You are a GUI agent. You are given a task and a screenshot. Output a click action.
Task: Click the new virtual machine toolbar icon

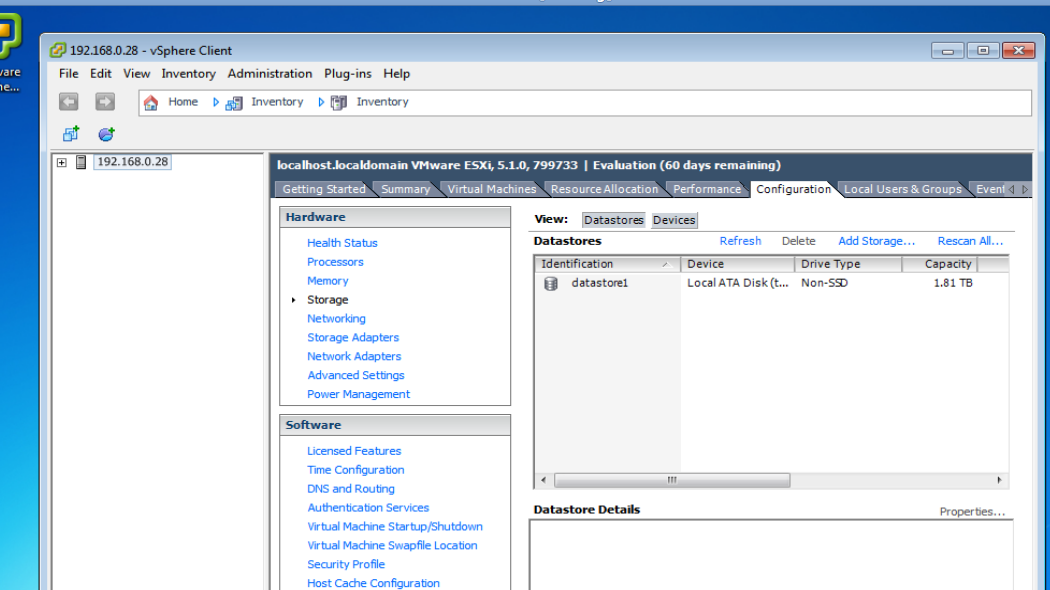point(70,134)
